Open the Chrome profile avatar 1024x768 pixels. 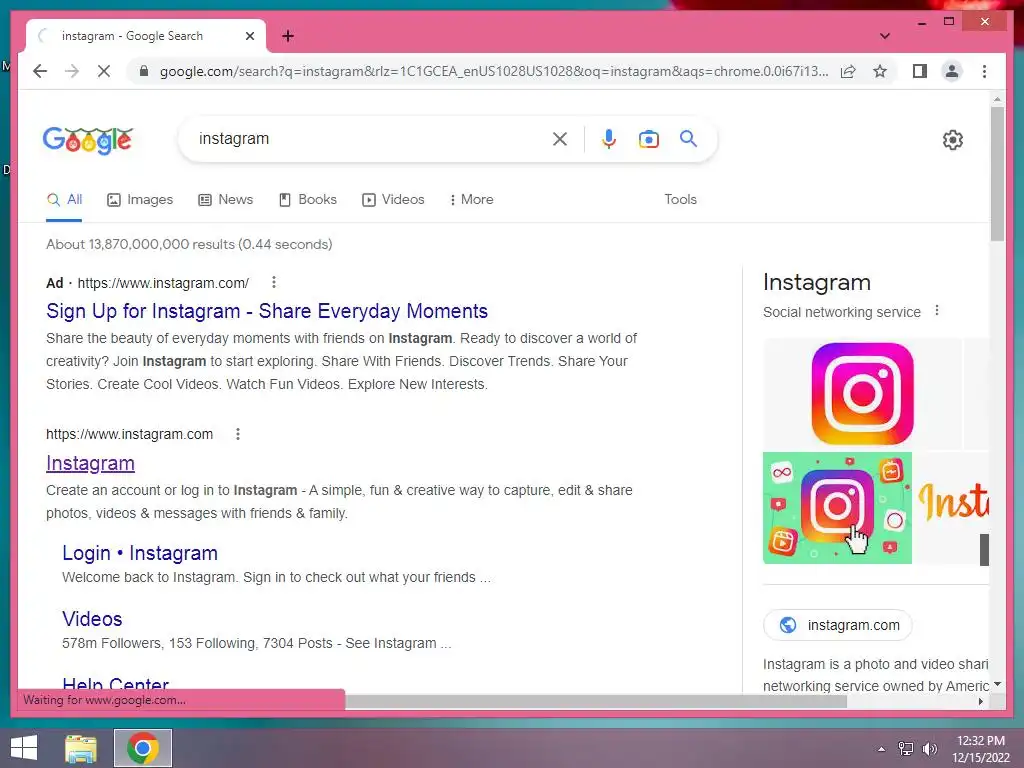(x=952, y=71)
